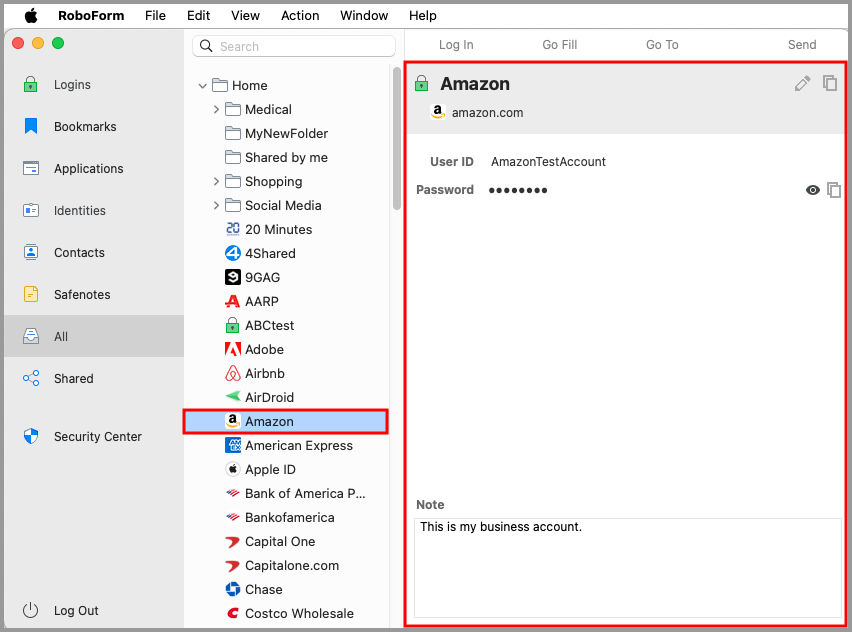
Task: Open the Applications window icon
Action: pos(31,168)
